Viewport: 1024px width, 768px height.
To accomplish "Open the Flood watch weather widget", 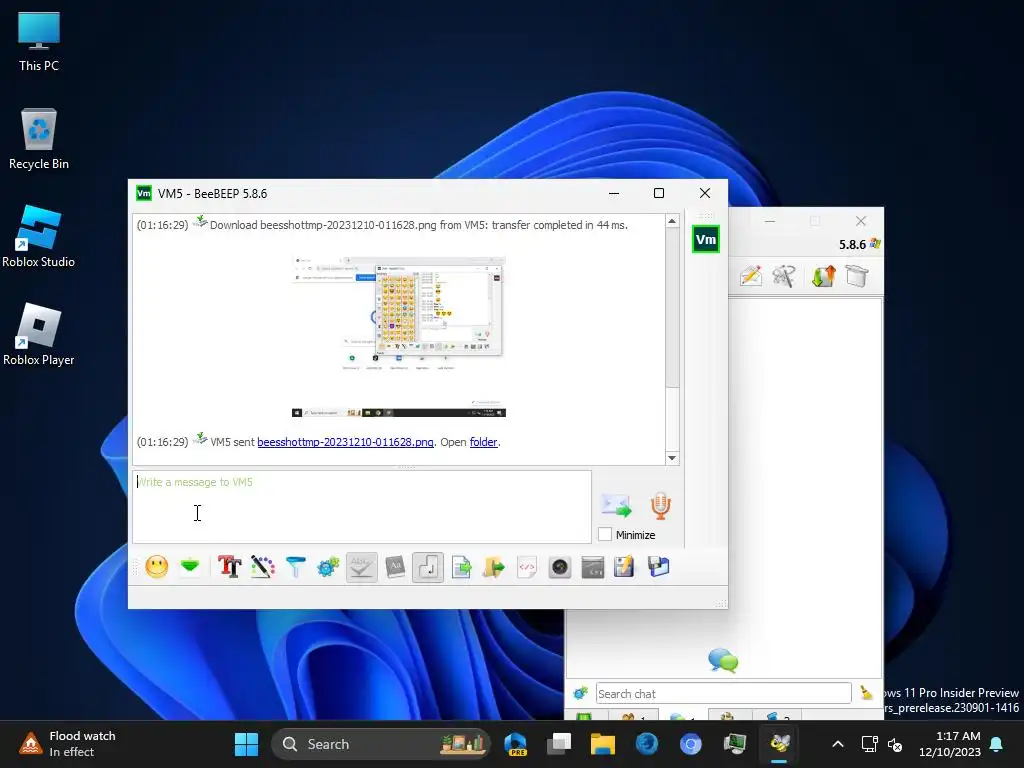I will pyautogui.click(x=67, y=744).
